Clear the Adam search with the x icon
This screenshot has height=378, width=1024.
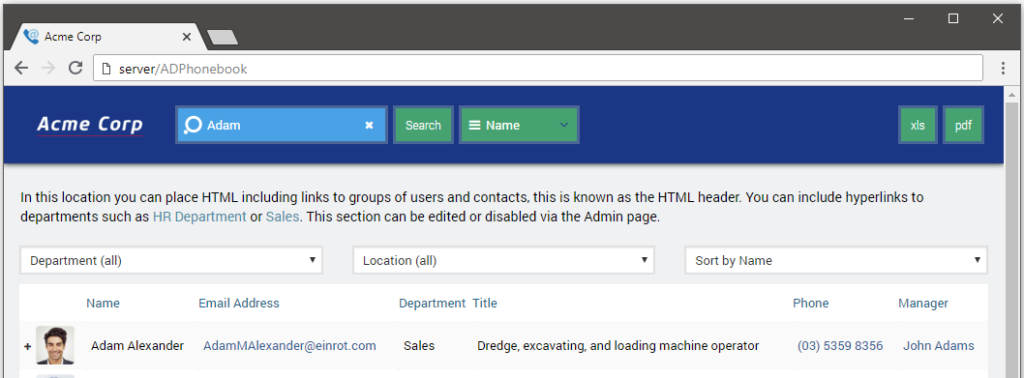coord(369,125)
